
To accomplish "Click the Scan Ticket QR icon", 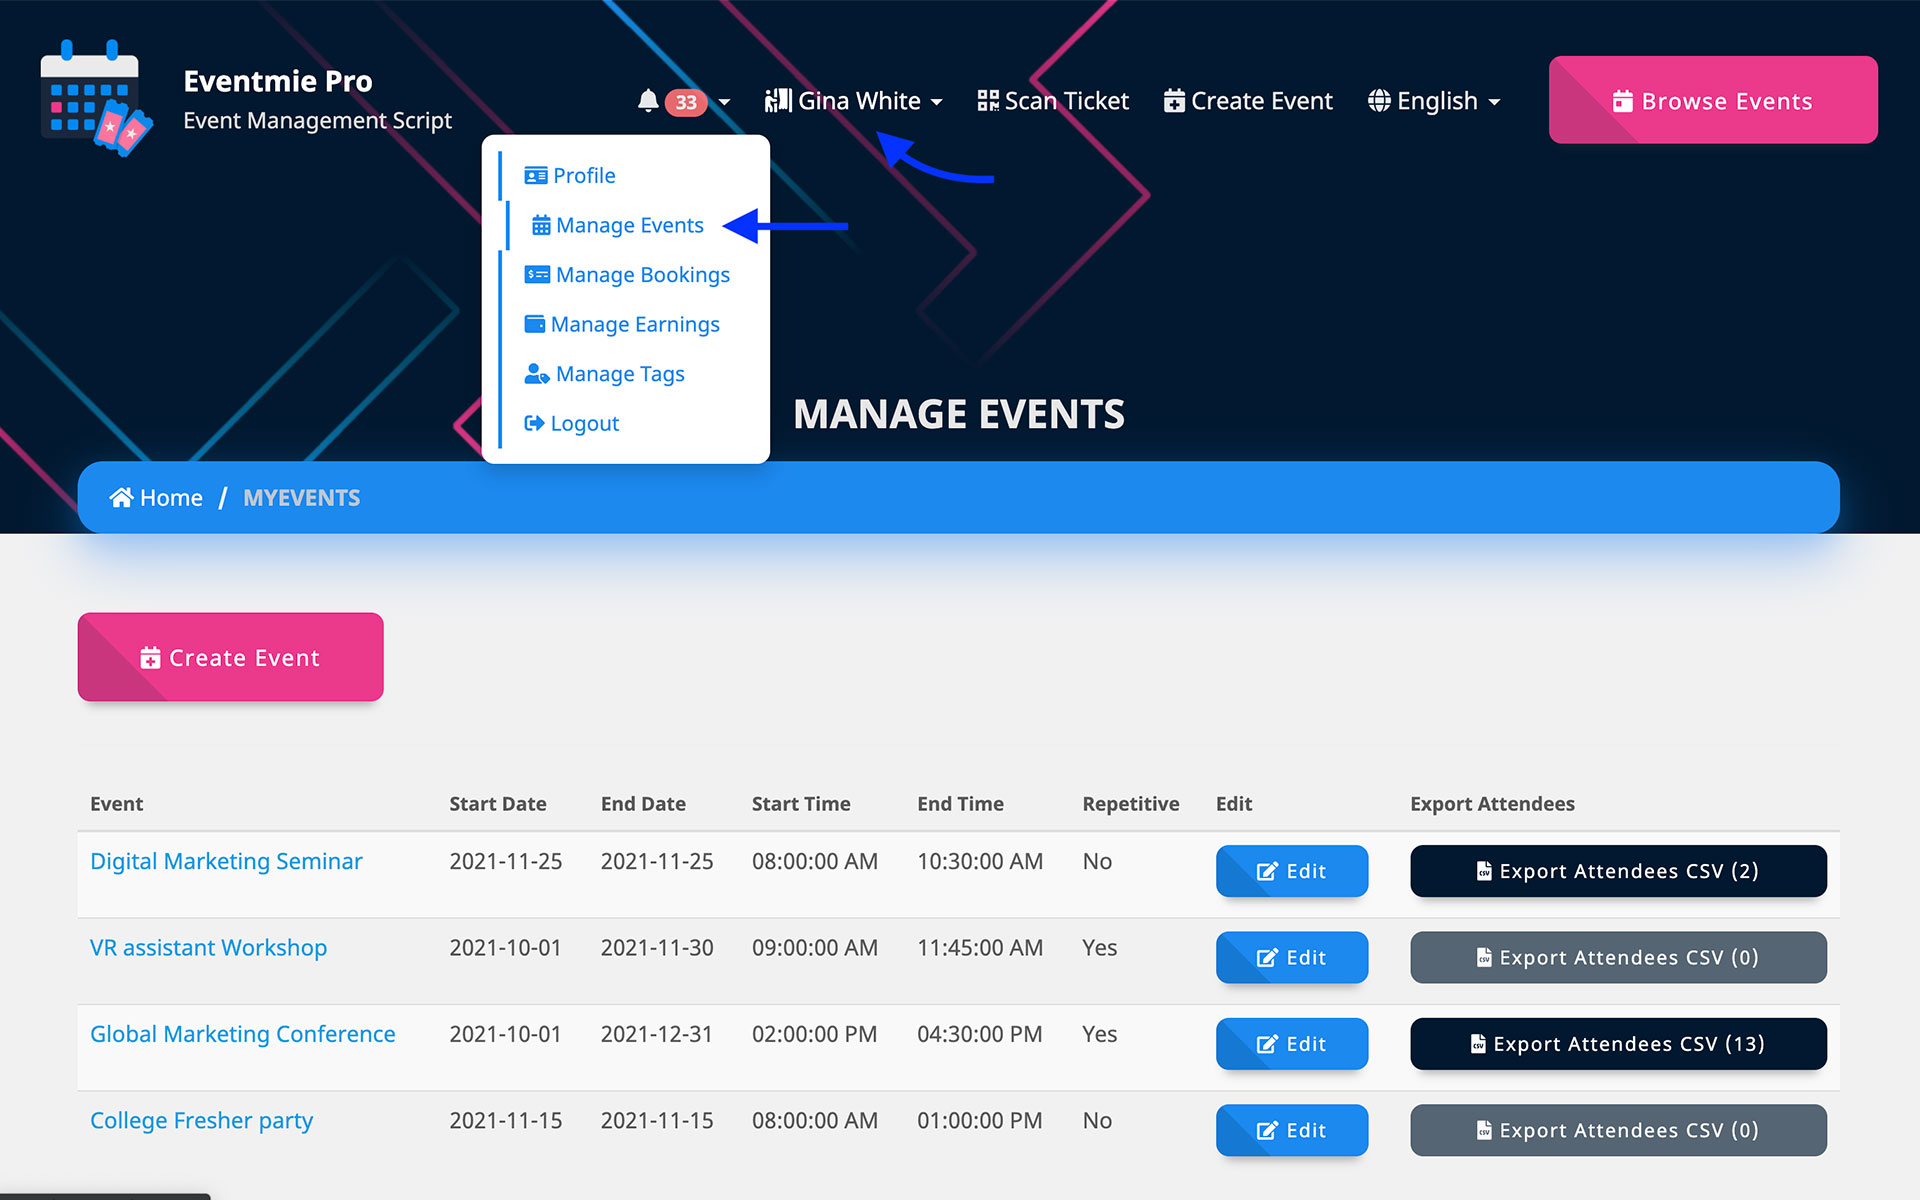I will (x=987, y=101).
